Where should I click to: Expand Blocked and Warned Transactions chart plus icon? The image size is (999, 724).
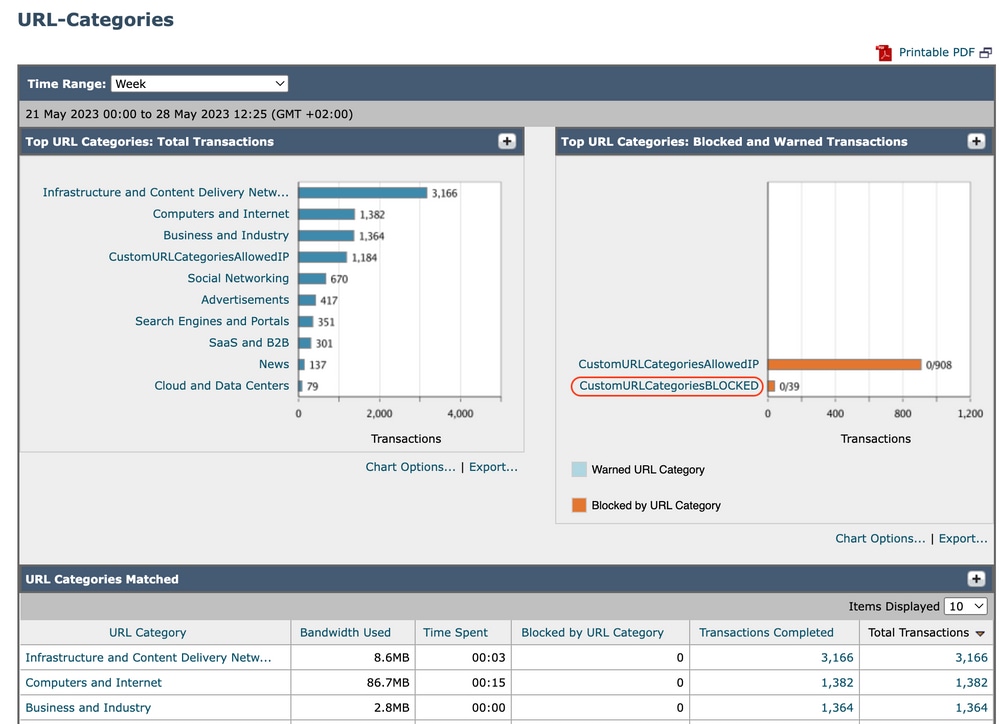coord(976,141)
